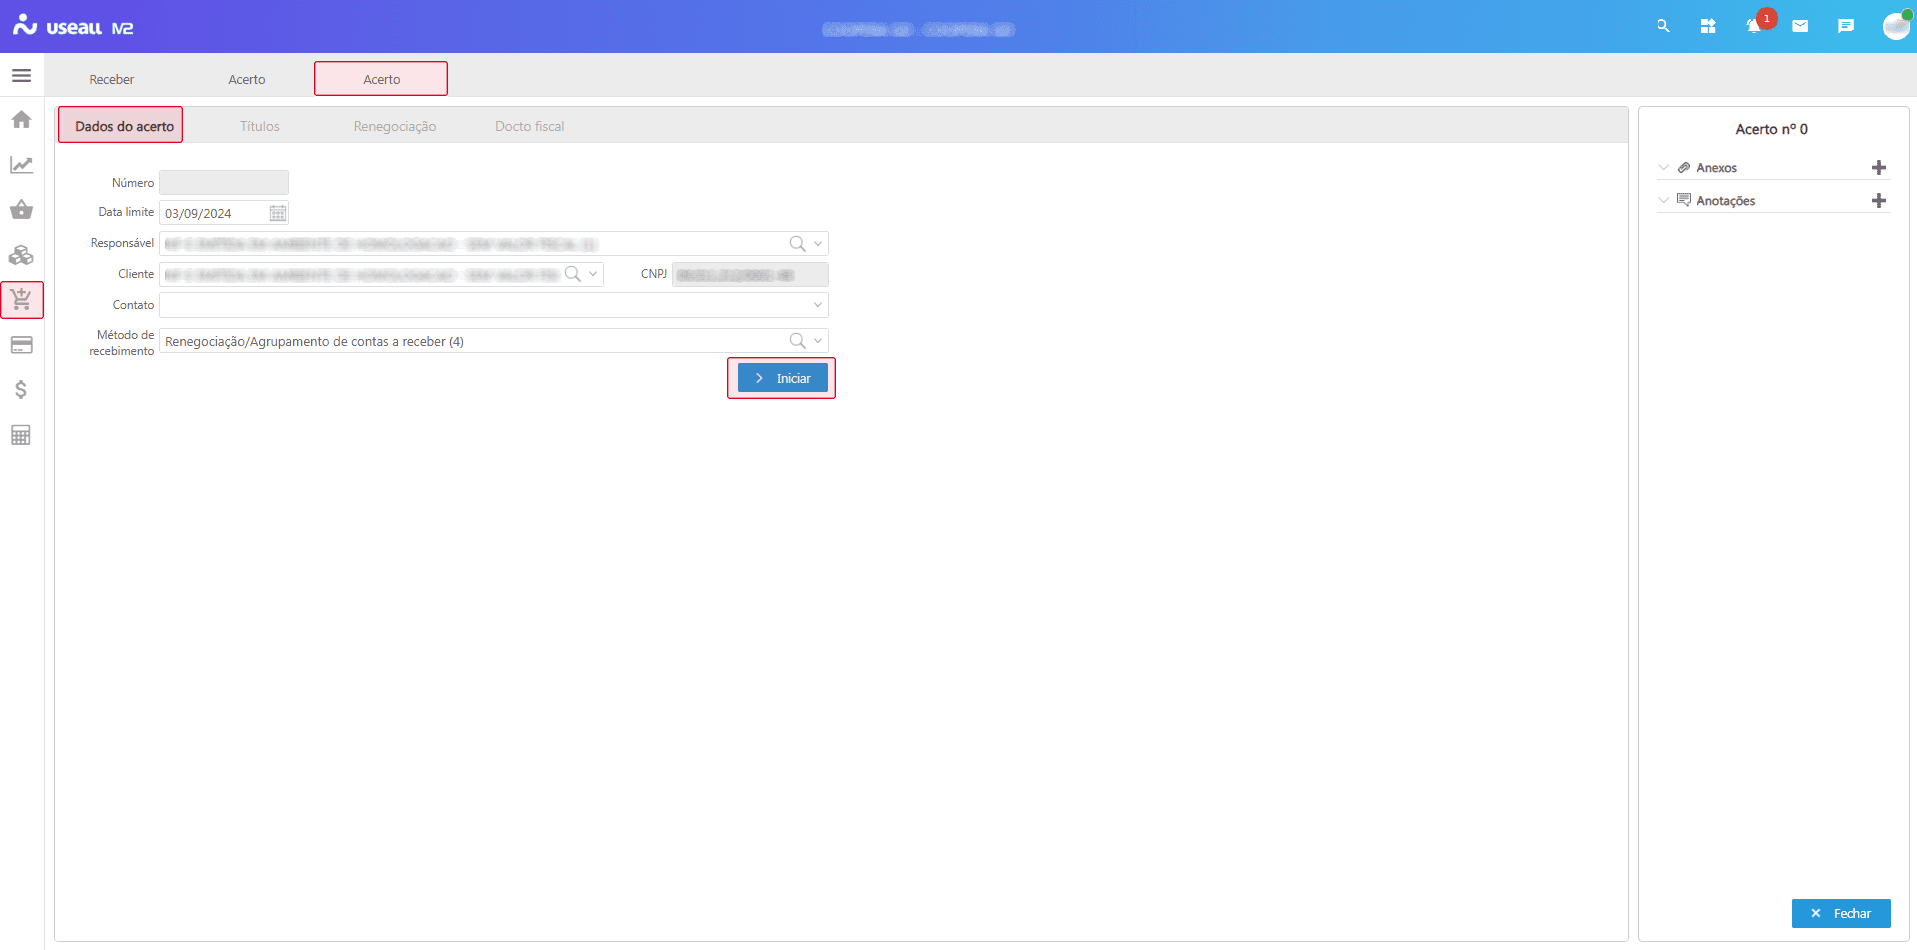Select the credit card module in the sidebar
This screenshot has height=950, width=1917.
point(21,344)
